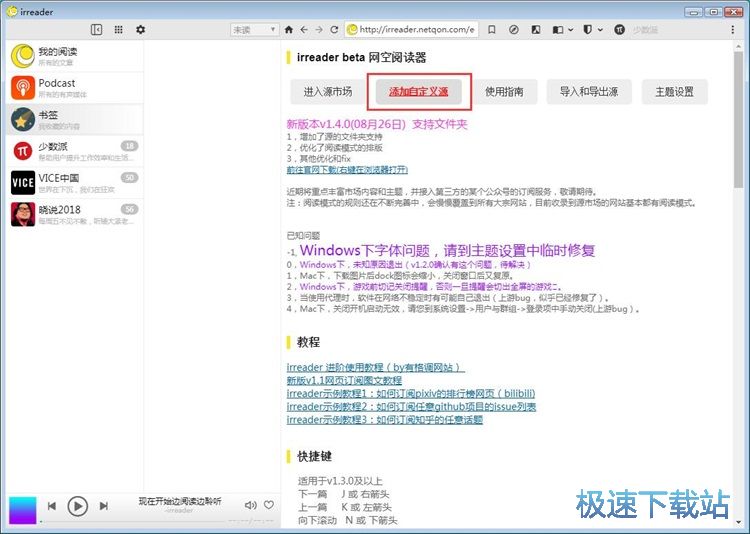Select the VICE中国 feed
The height and width of the screenshot is (534, 750).
[x=74, y=183]
